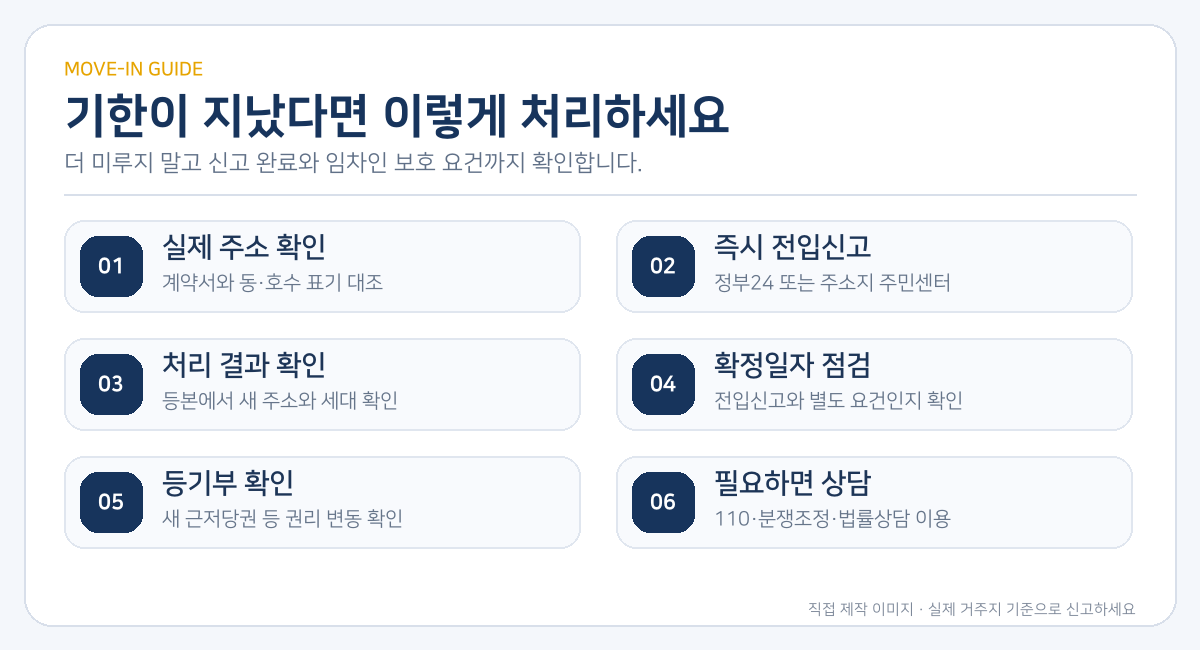The height and width of the screenshot is (650, 1200).
Task: Click the subtitle about 임차인 보호 요건
Action: (353, 163)
